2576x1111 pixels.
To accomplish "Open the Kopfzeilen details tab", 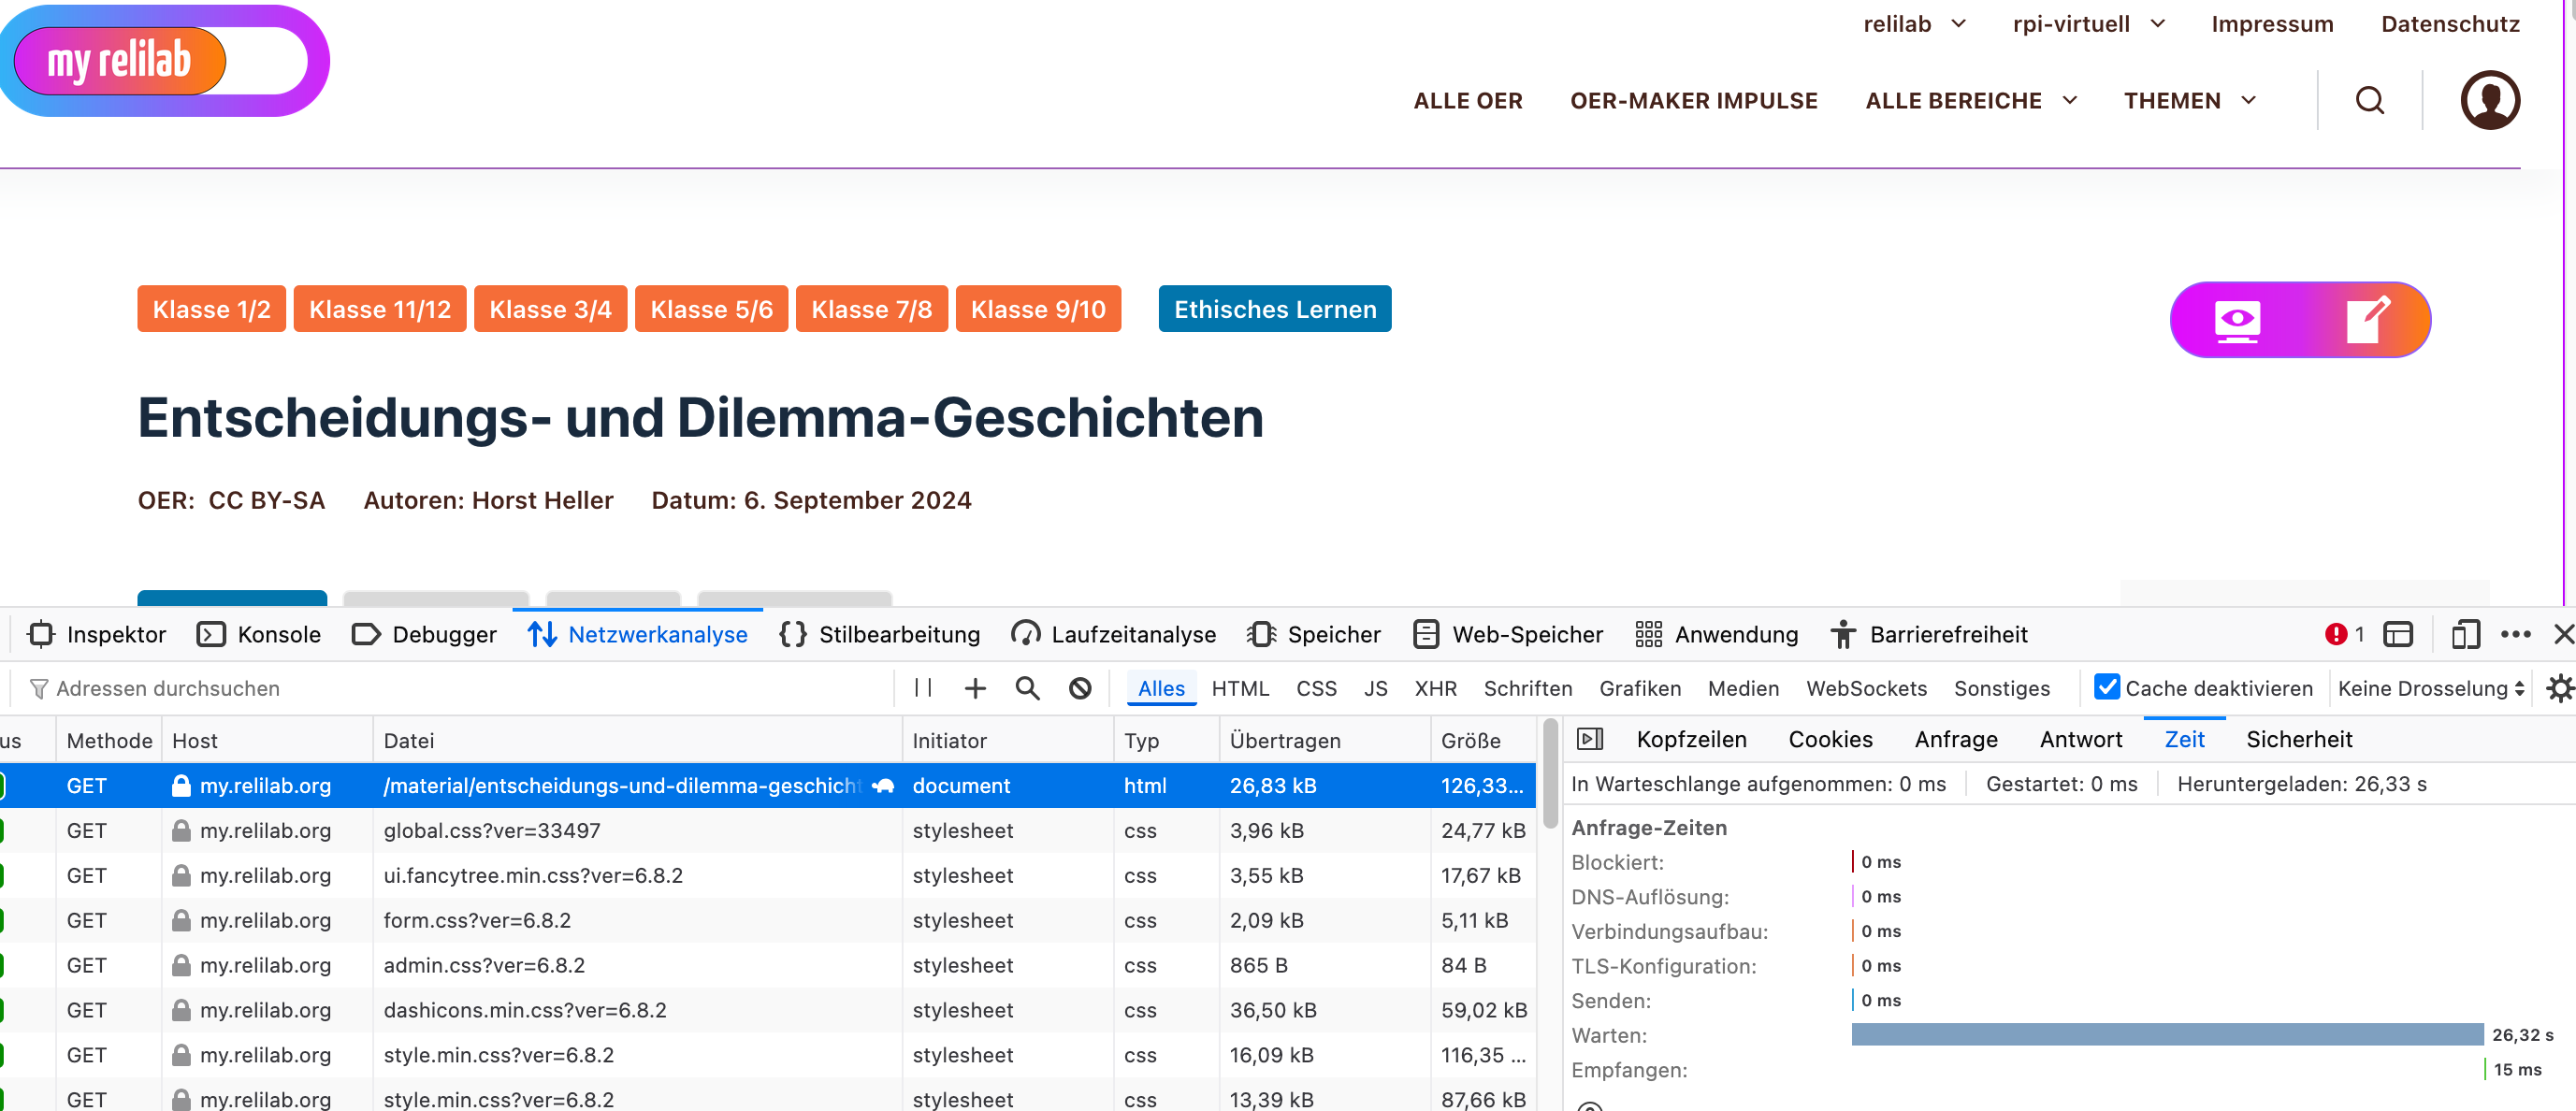I will click(x=1691, y=739).
